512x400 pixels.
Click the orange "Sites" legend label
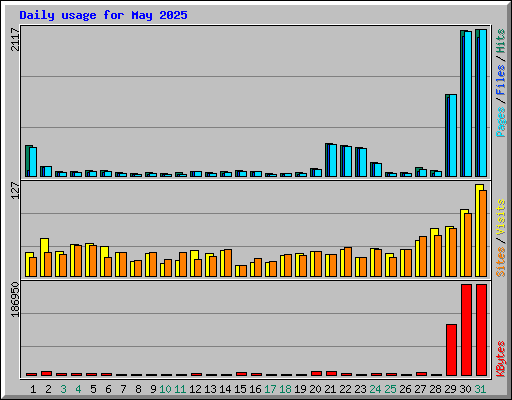click(501, 262)
